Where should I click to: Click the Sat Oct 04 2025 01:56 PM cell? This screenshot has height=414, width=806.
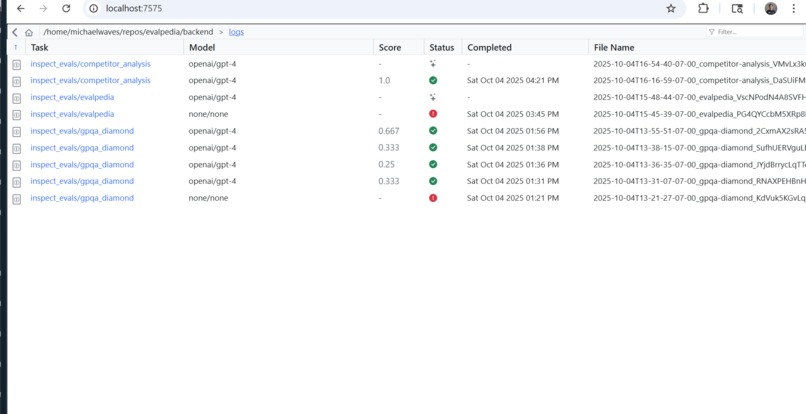(512, 131)
